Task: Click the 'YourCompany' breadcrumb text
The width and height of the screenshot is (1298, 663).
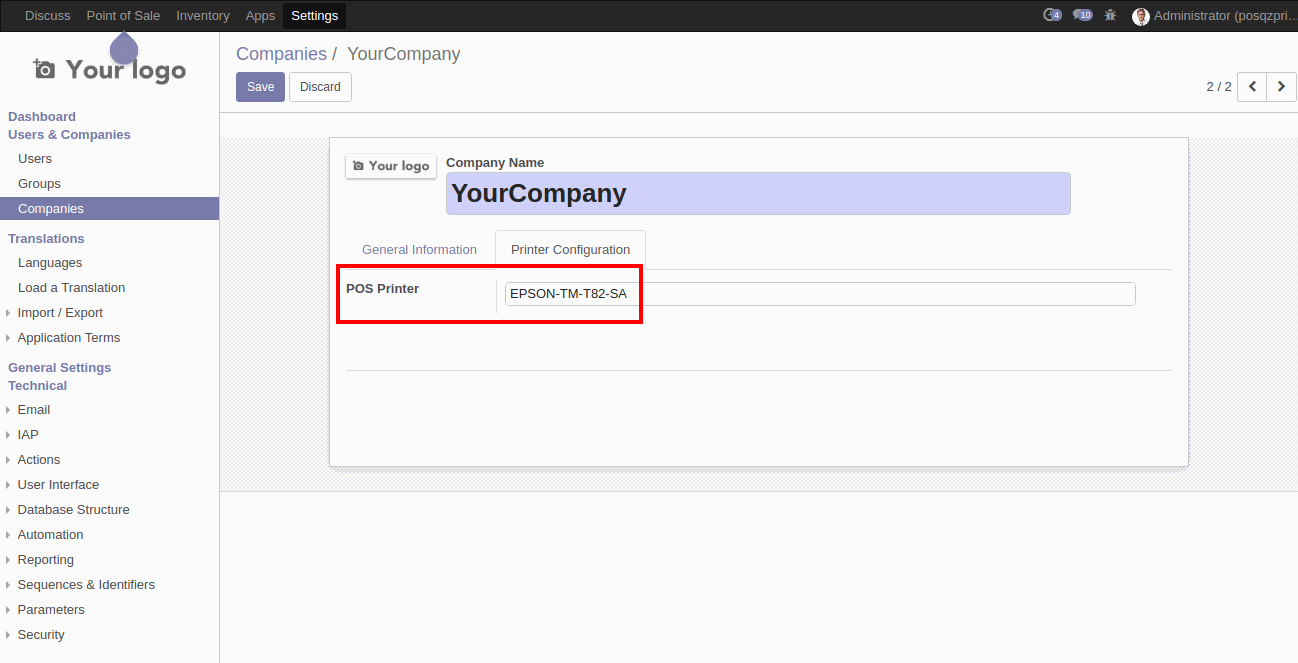Action: 403,54
